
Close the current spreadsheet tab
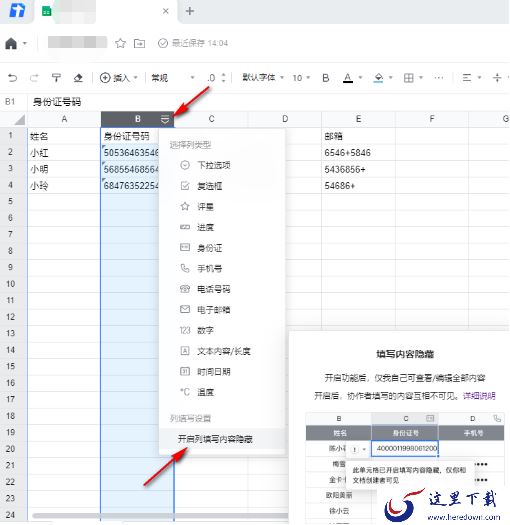(165, 11)
